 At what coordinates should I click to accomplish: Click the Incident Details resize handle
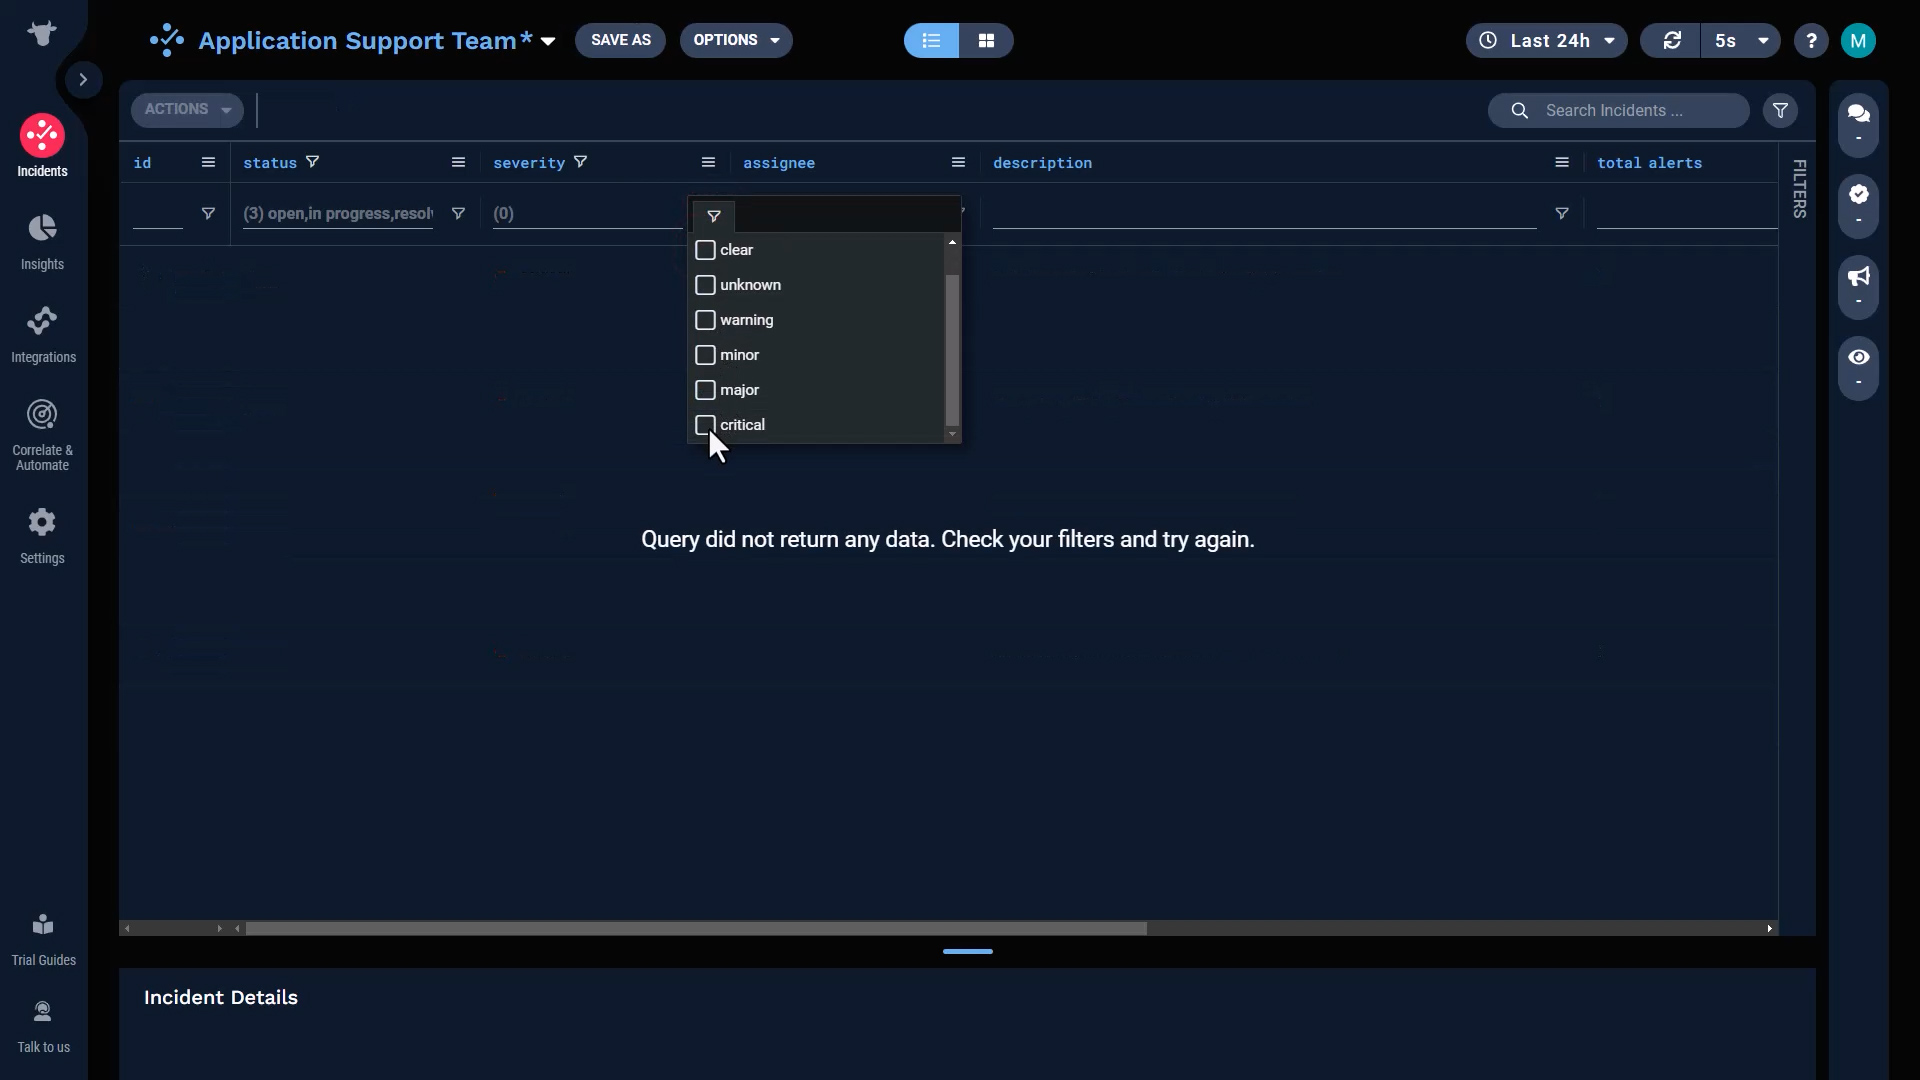click(x=967, y=951)
